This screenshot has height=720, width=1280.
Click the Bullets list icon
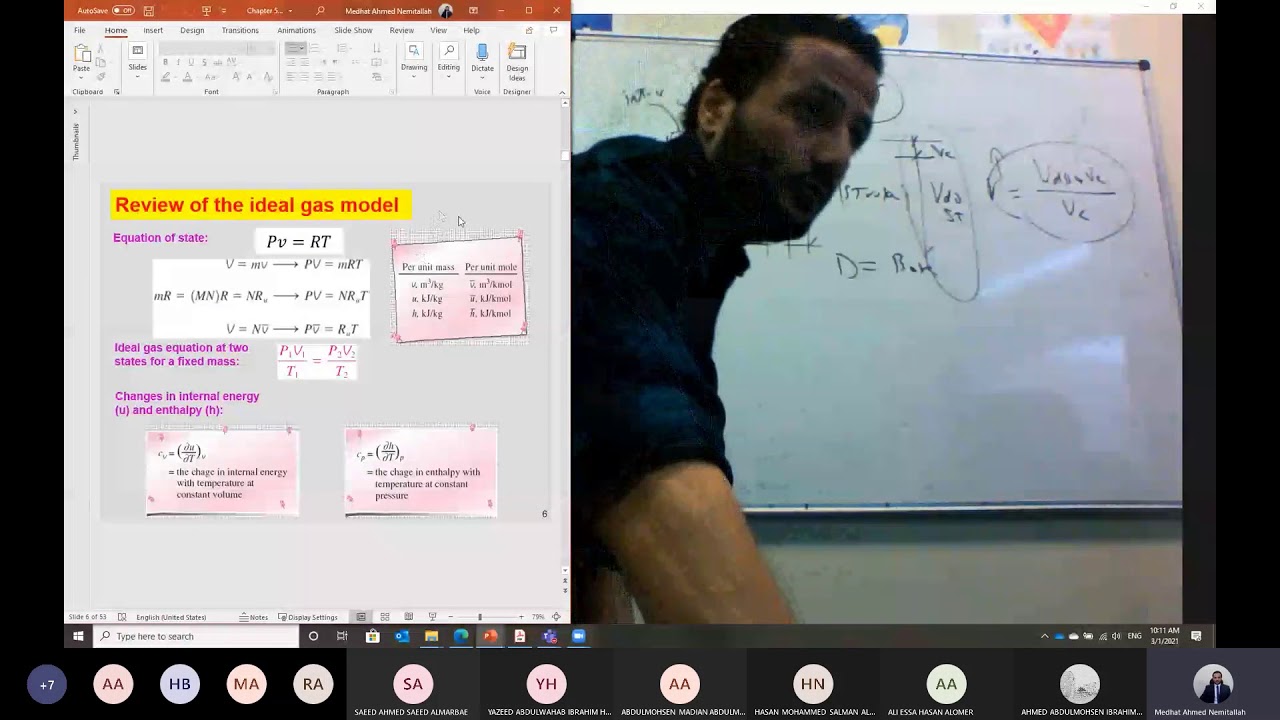tap(291, 48)
